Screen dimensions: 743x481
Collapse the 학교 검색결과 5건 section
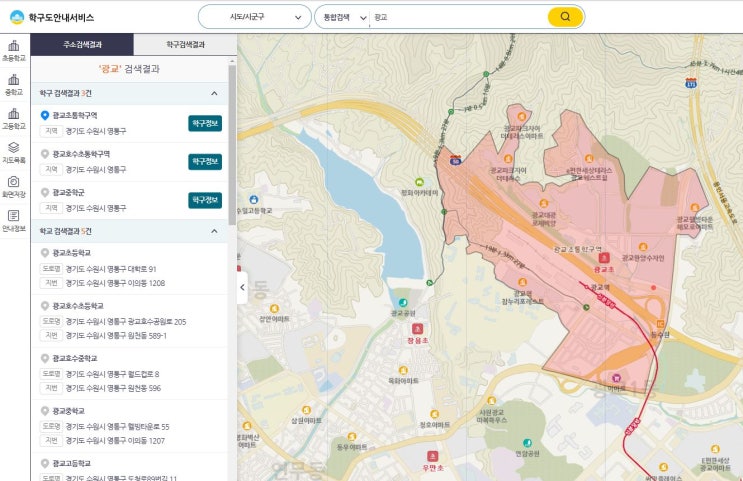[x=214, y=231]
